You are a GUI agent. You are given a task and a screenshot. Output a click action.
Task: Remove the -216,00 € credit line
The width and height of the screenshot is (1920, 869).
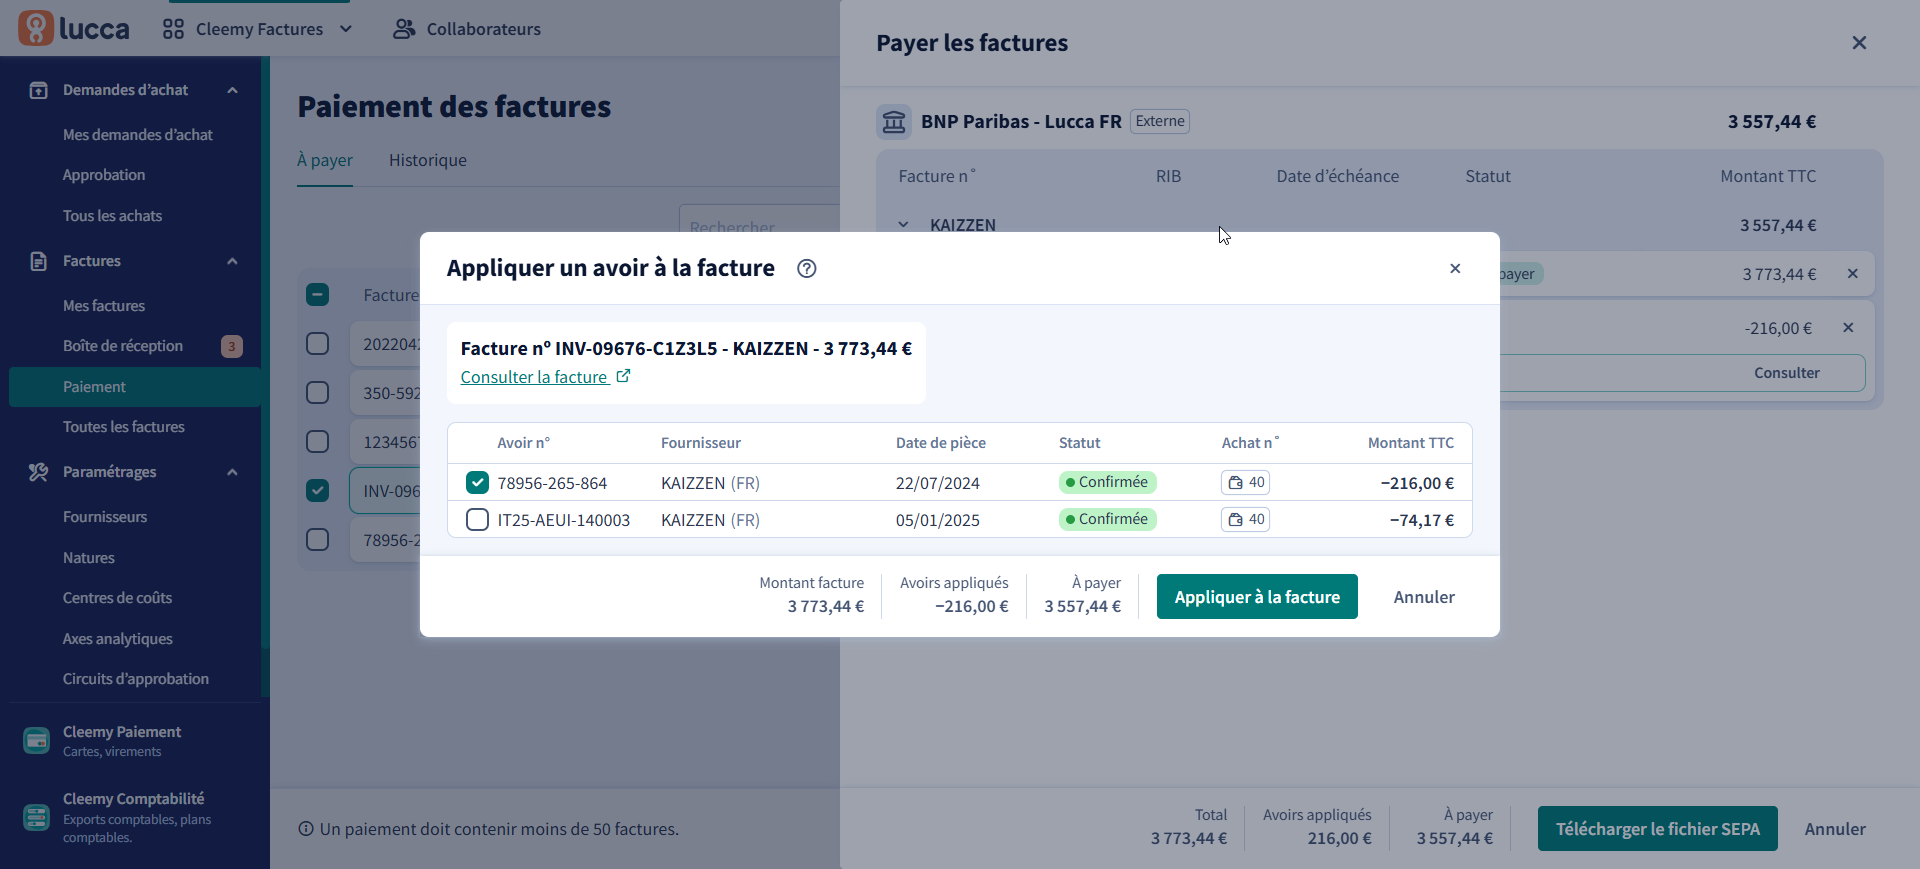tap(1848, 328)
